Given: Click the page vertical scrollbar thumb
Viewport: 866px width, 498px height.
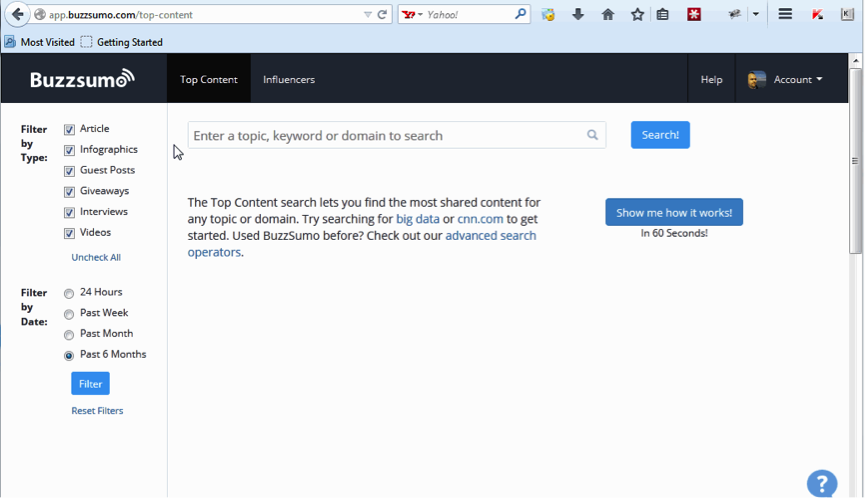Looking at the screenshot, I should pyautogui.click(x=856, y=160).
